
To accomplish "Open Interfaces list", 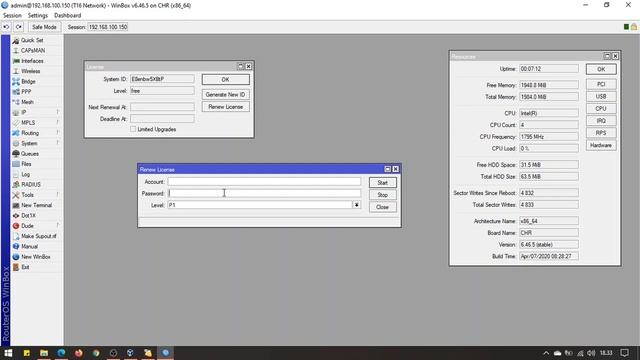I will [x=32, y=61].
